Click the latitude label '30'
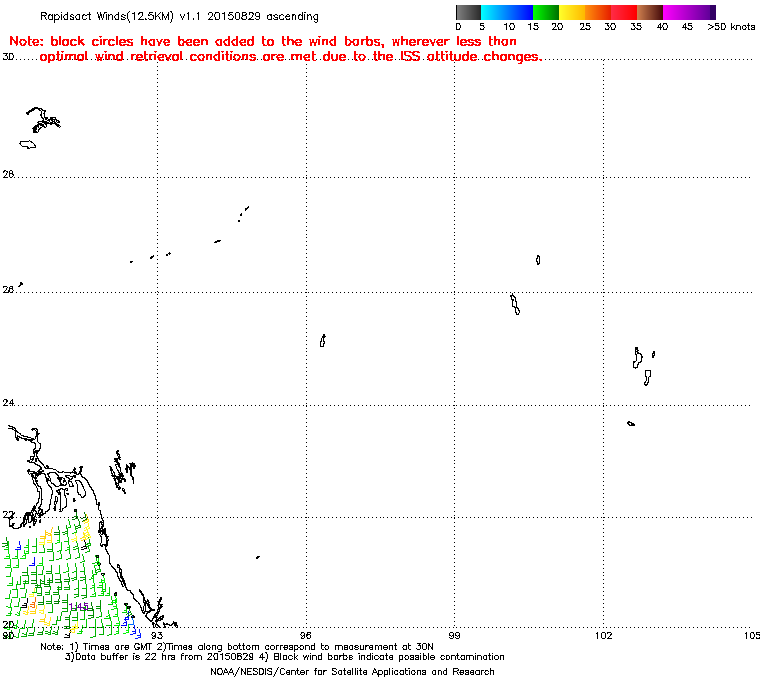This screenshot has height=688, width=760. 8,57
